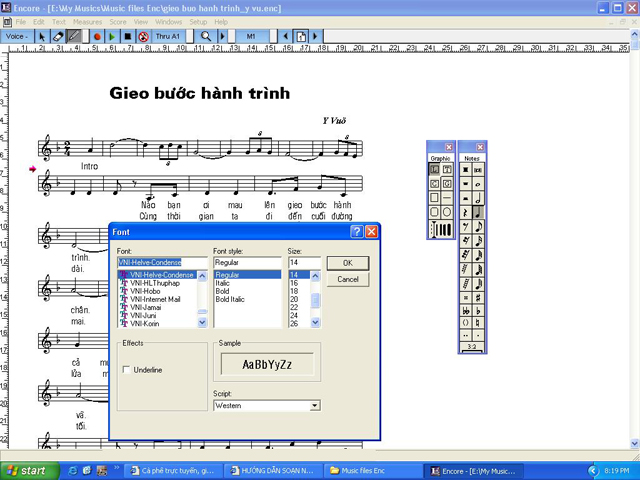Open the Measures menu

tap(87, 21)
